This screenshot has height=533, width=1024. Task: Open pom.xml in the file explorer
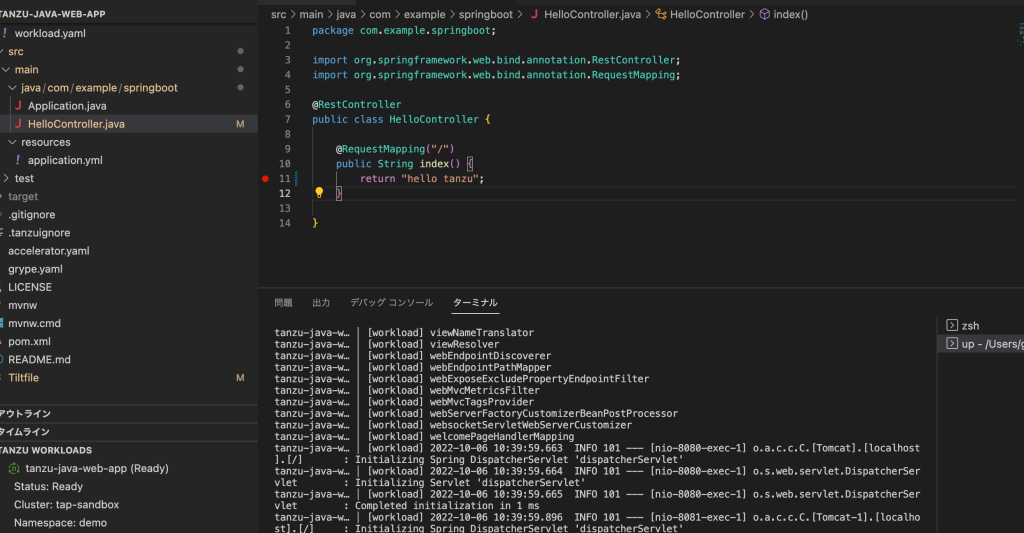pos(29,342)
